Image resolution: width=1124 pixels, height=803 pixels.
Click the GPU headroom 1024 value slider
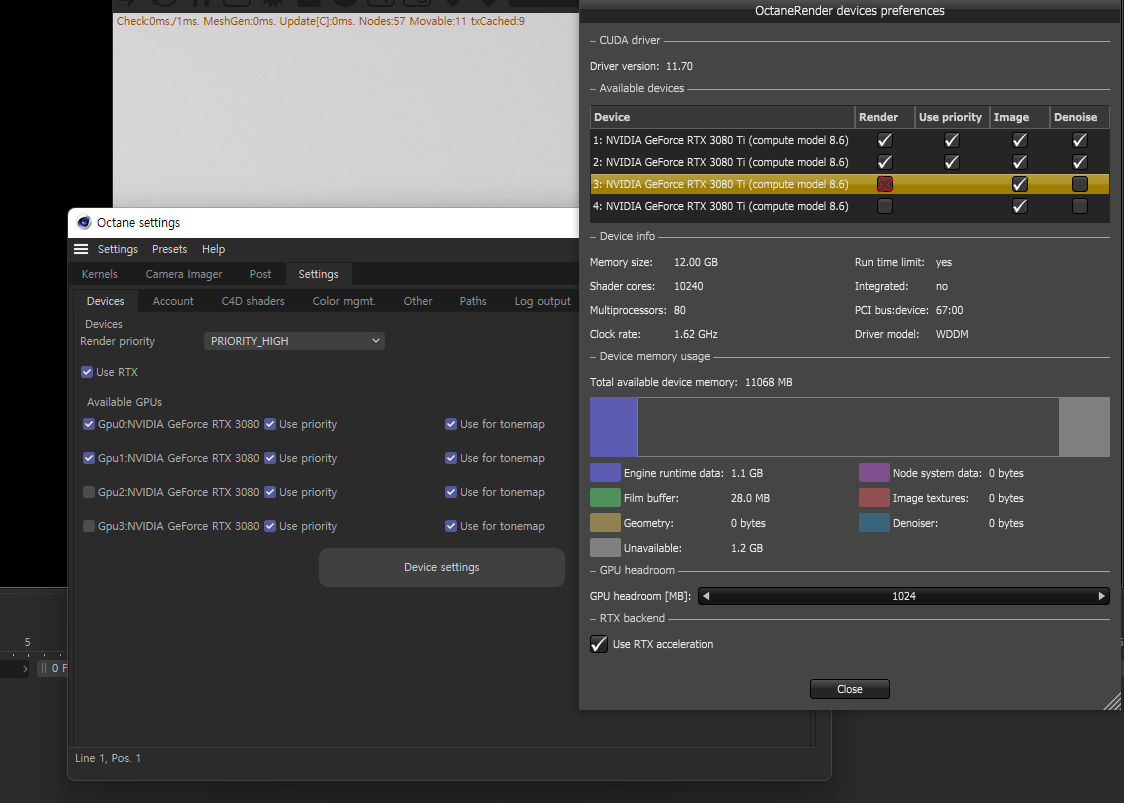click(x=903, y=596)
